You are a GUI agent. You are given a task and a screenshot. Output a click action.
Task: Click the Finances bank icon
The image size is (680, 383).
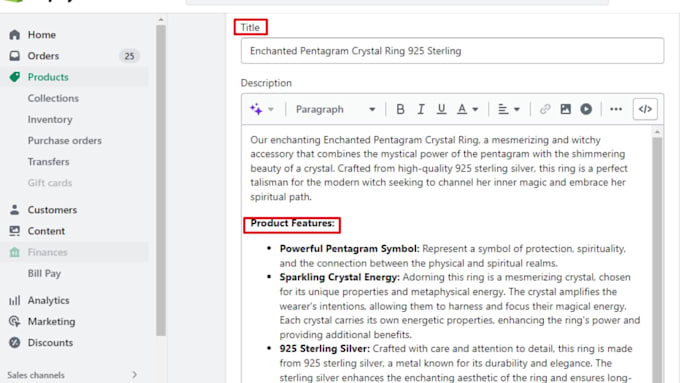coord(15,252)
